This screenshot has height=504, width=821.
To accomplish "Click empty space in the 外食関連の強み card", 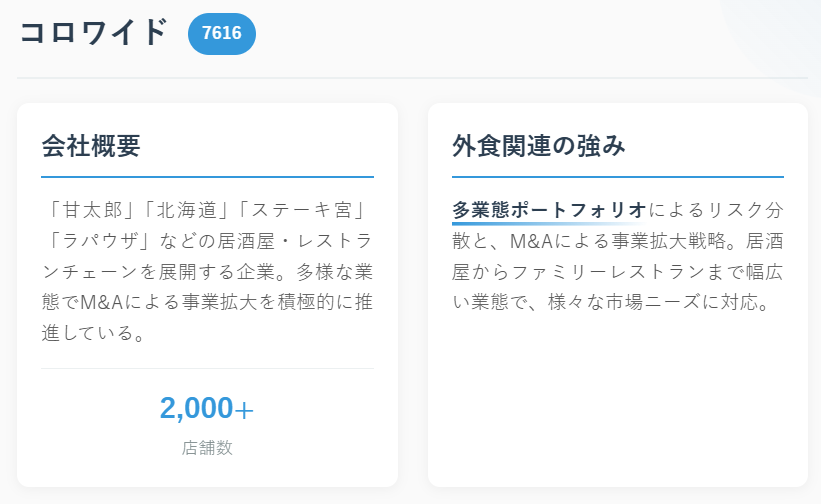I will coord(617,400).
